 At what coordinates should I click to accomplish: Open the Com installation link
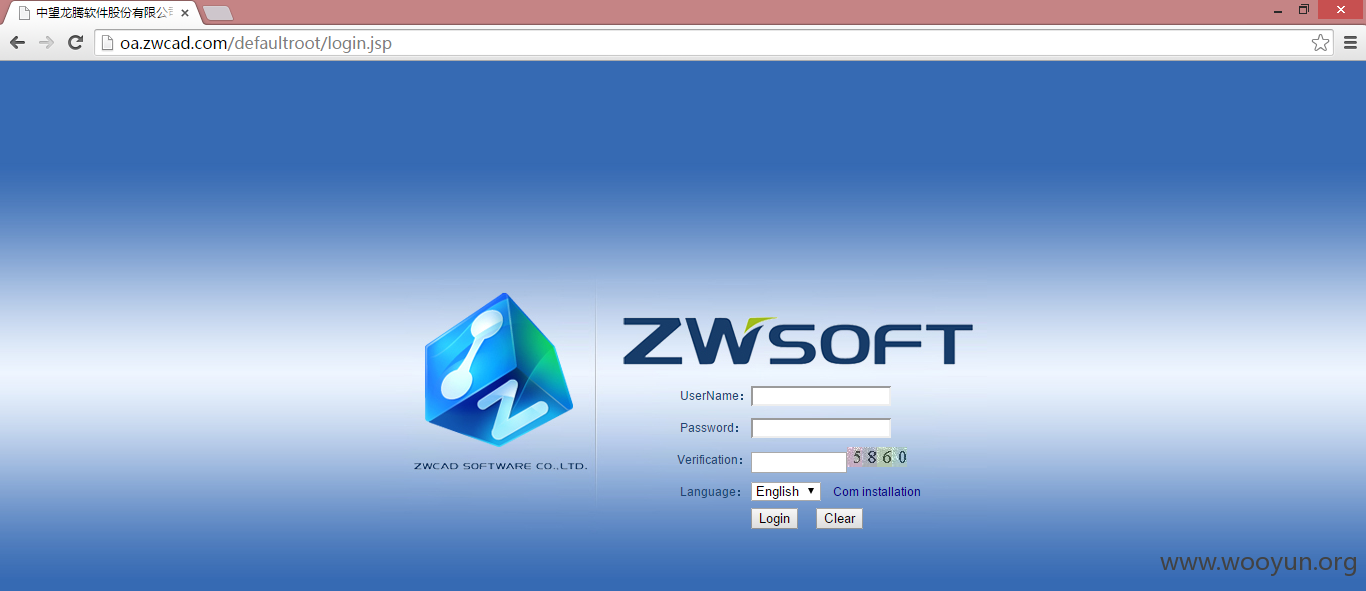[x=877, y=492]
